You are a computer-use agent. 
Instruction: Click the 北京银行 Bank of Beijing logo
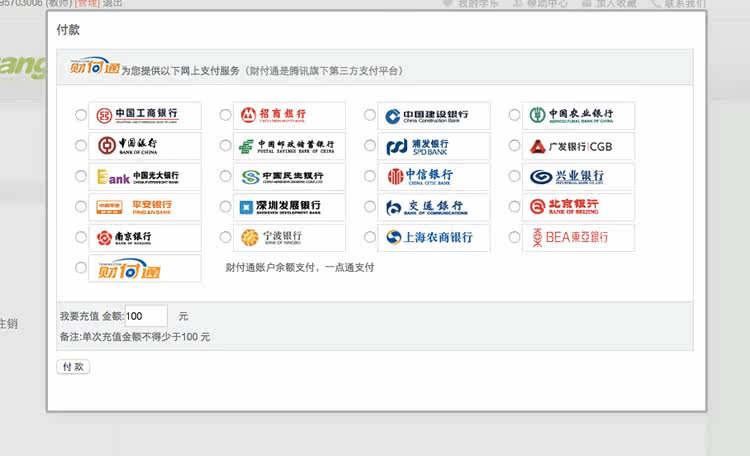point(578,207)
